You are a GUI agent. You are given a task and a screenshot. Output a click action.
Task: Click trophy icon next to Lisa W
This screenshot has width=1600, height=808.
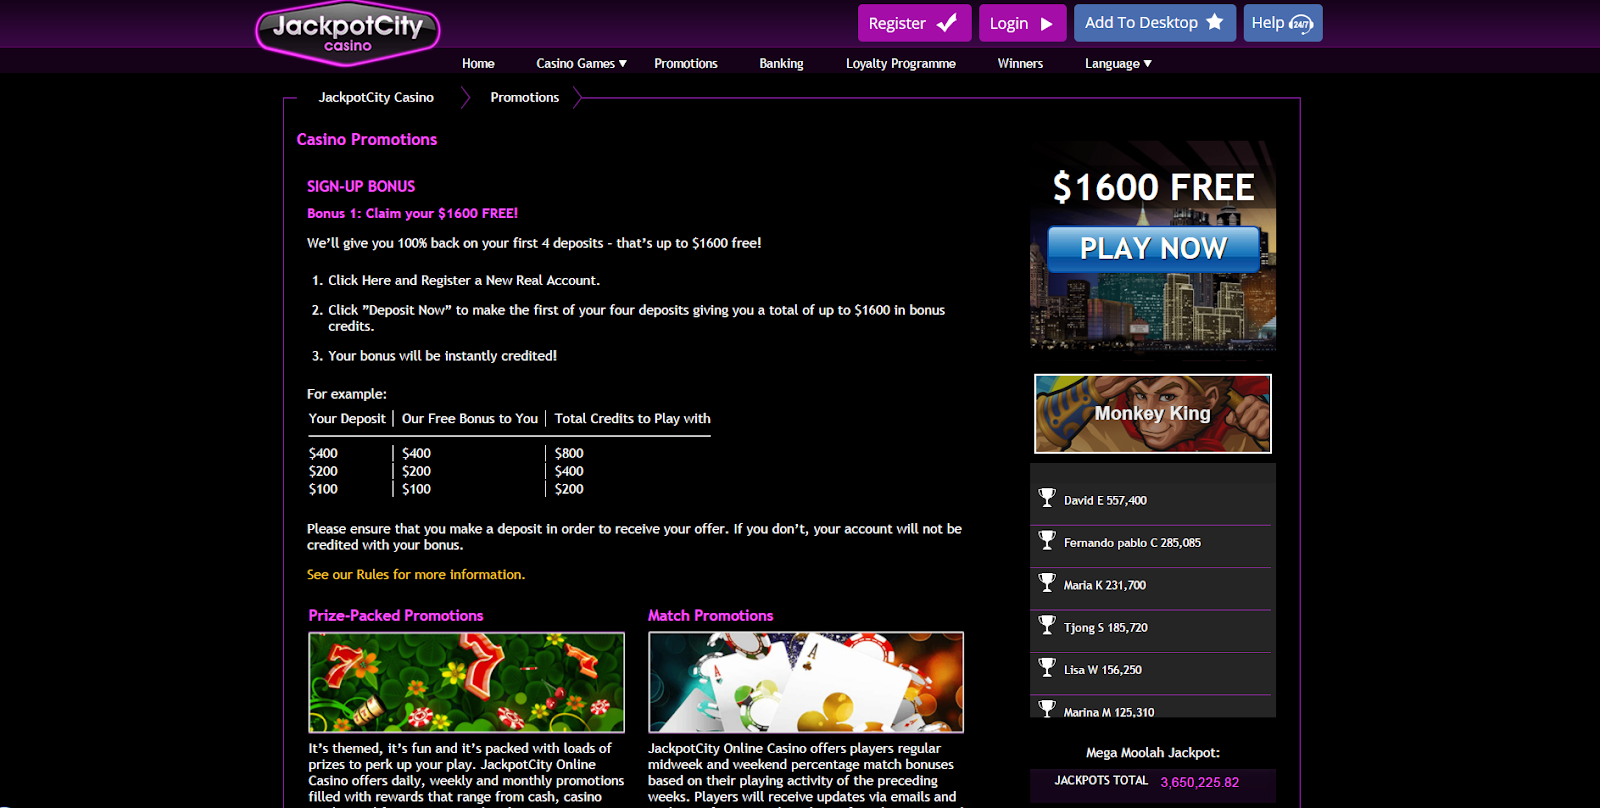coord(1047,667)
